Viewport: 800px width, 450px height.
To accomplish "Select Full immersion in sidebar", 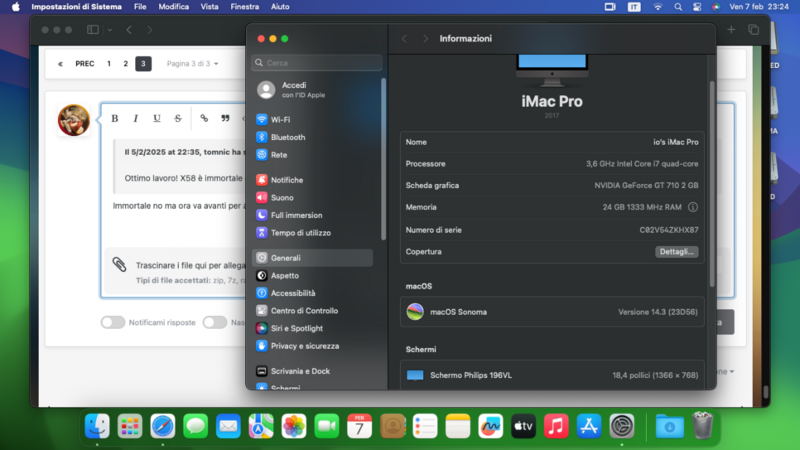I will pyautogui.click(x=296, y=215).
